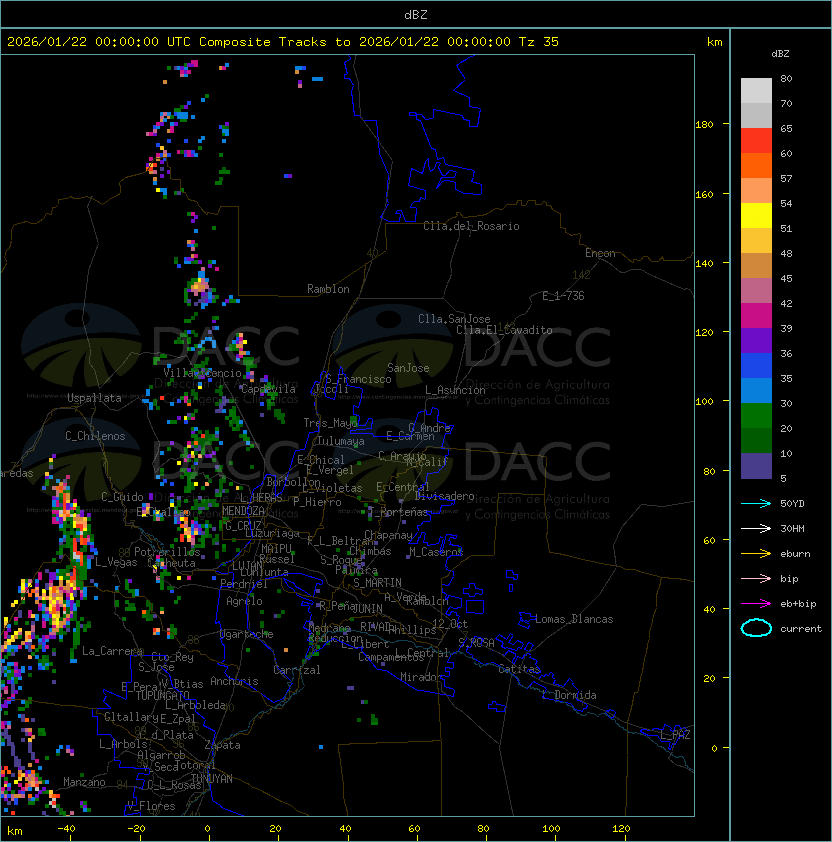Click the cyan ellipse for current
The height and width of the screenshot is (842, 832).
[x=756, y=628]
